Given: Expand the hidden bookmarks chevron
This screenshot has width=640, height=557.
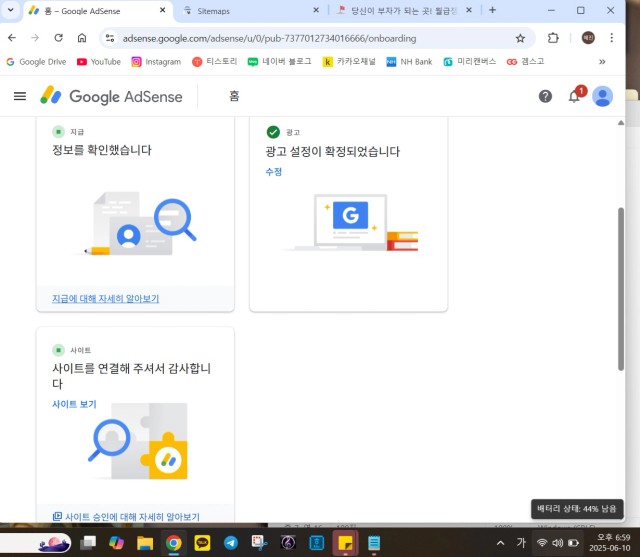Looking at the screenshot, I should (602, 62).
